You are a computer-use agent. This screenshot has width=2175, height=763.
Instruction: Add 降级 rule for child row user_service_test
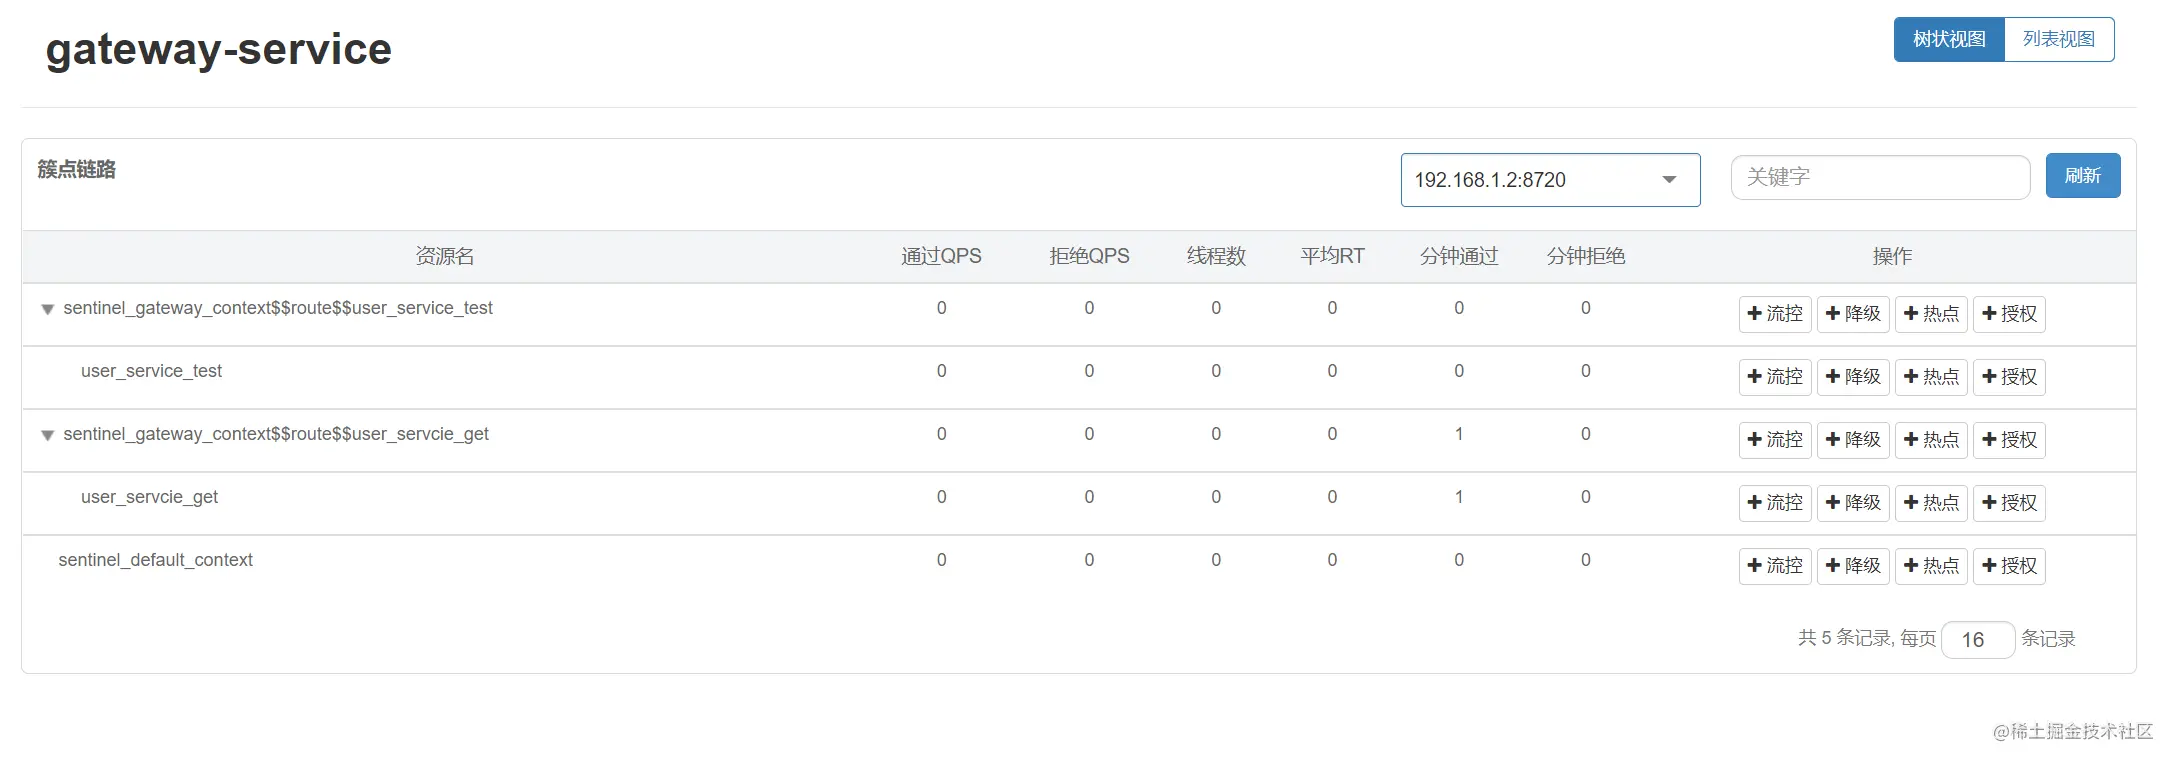[1853, 377]
